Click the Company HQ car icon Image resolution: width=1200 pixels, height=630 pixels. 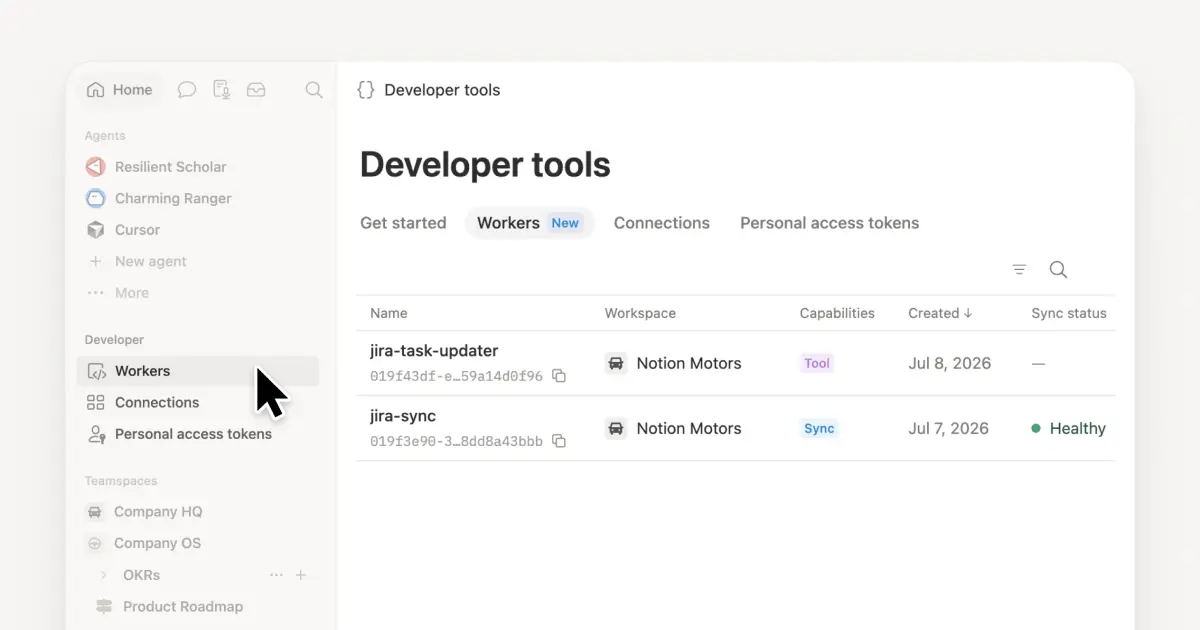coord(95,512)
